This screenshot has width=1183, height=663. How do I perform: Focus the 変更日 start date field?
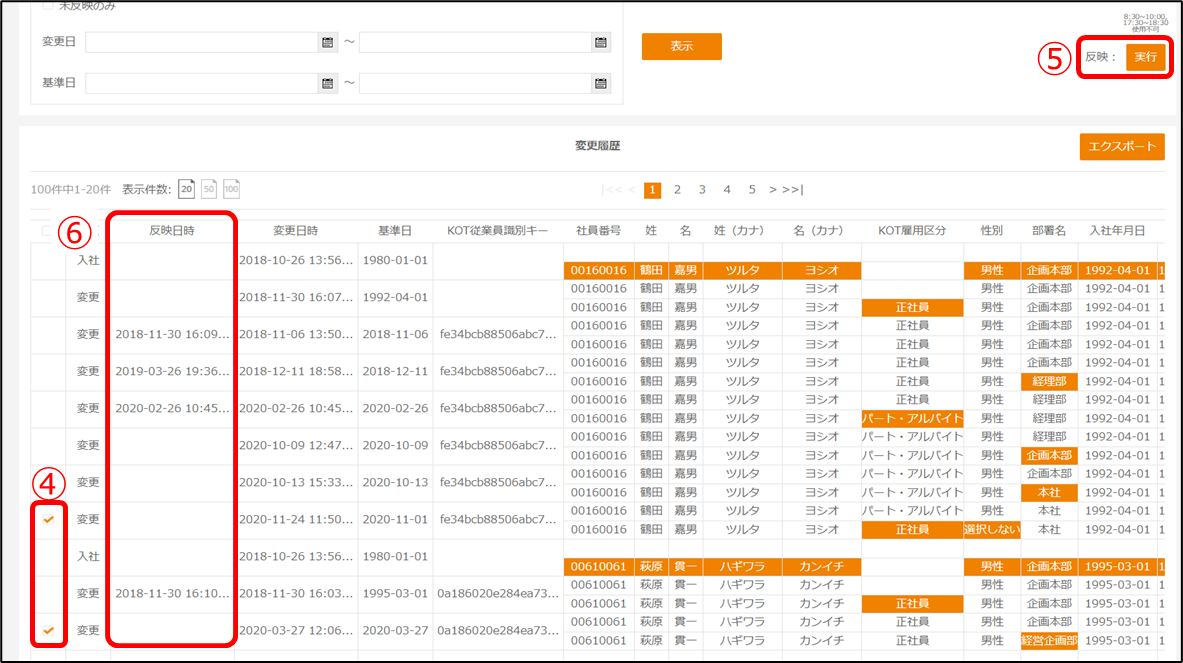click(203, 42)
